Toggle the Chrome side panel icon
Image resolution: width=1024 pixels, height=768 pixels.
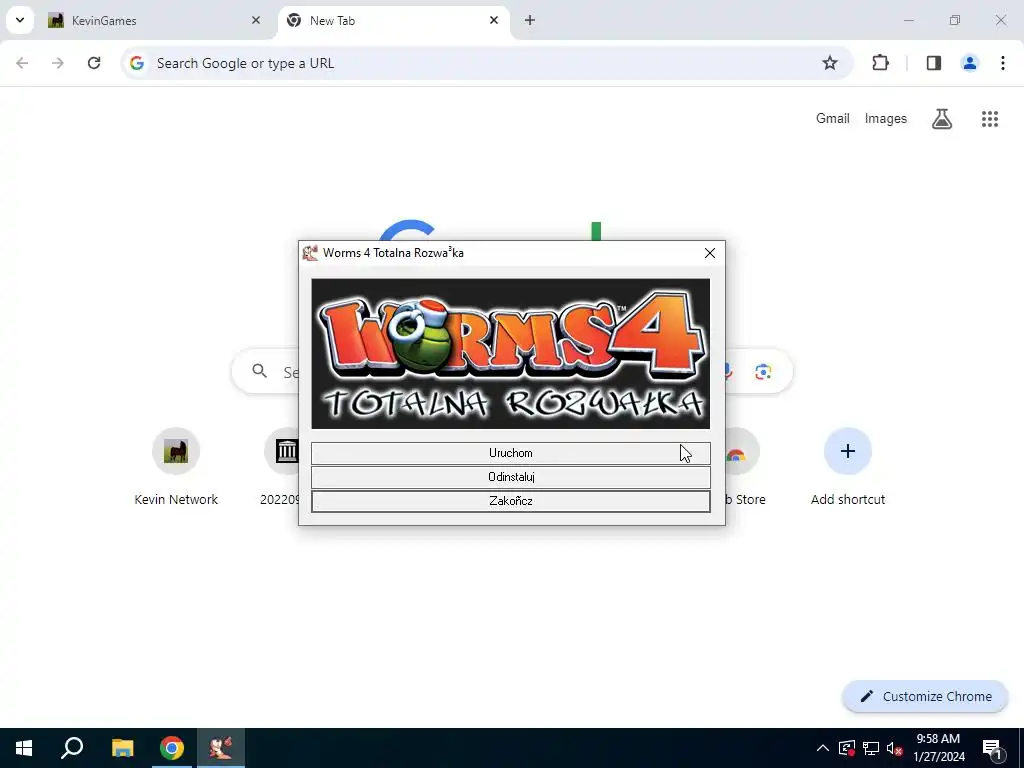(x=934, y=63)
